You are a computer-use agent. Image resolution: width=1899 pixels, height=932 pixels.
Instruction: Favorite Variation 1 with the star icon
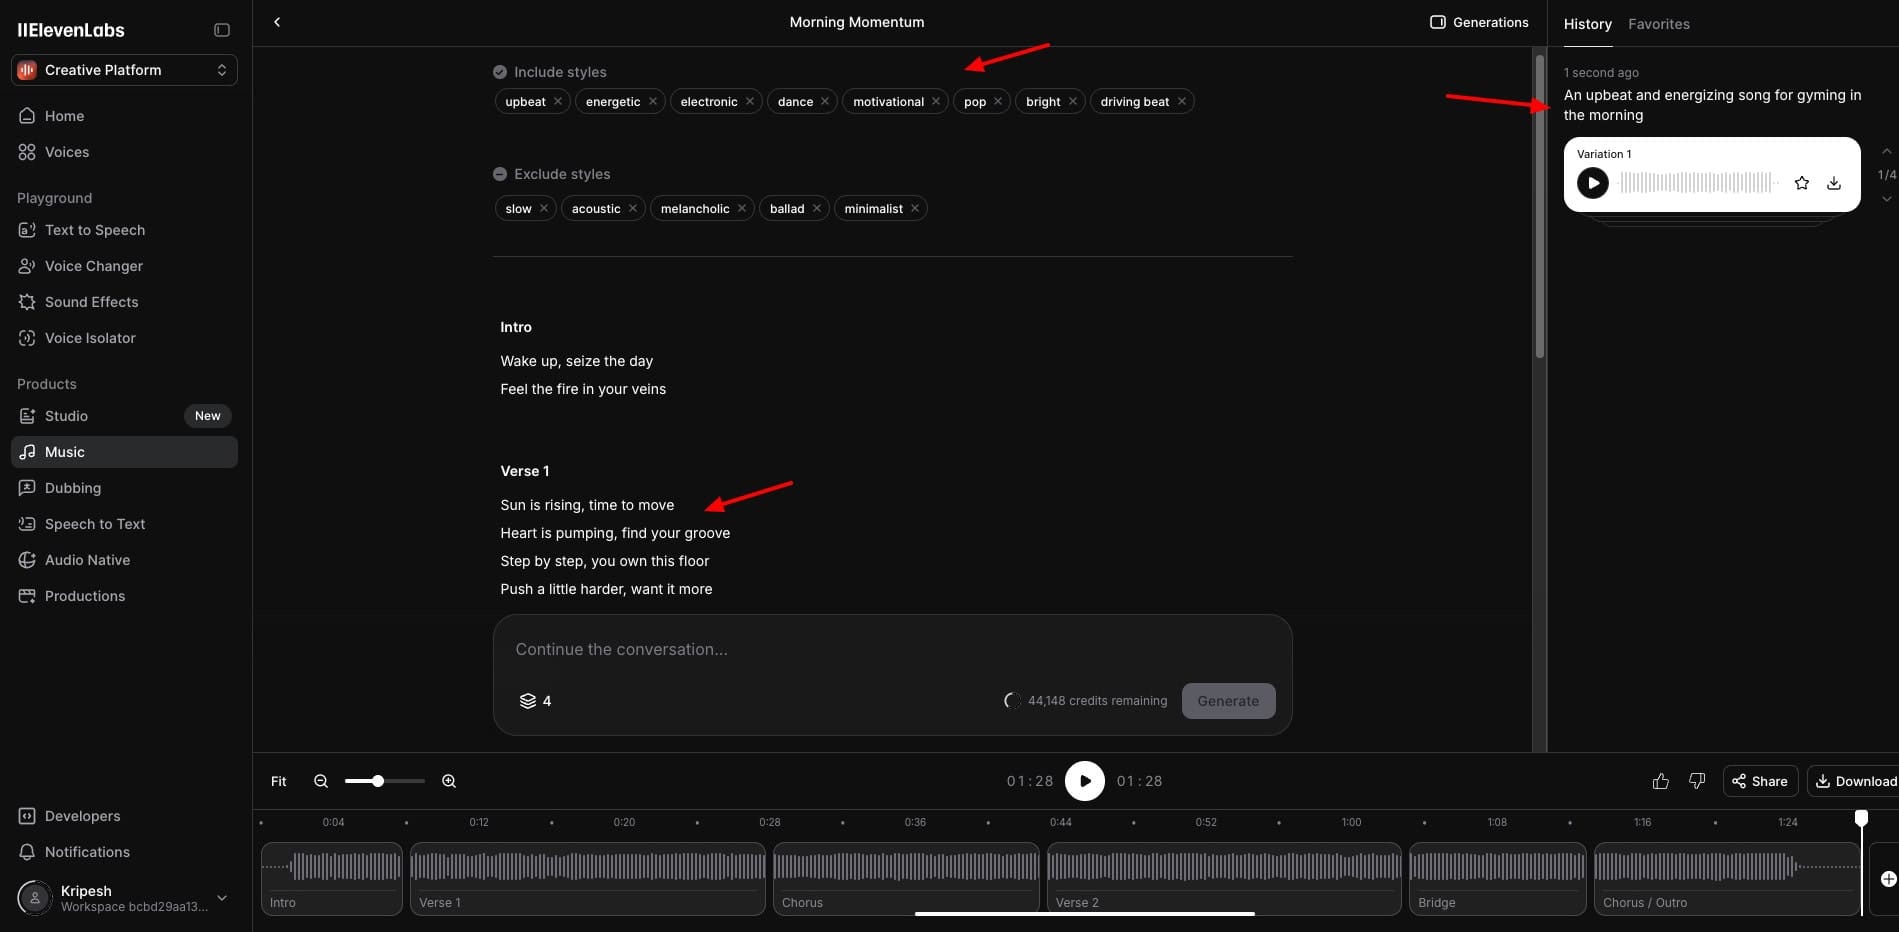[1801, 183]
